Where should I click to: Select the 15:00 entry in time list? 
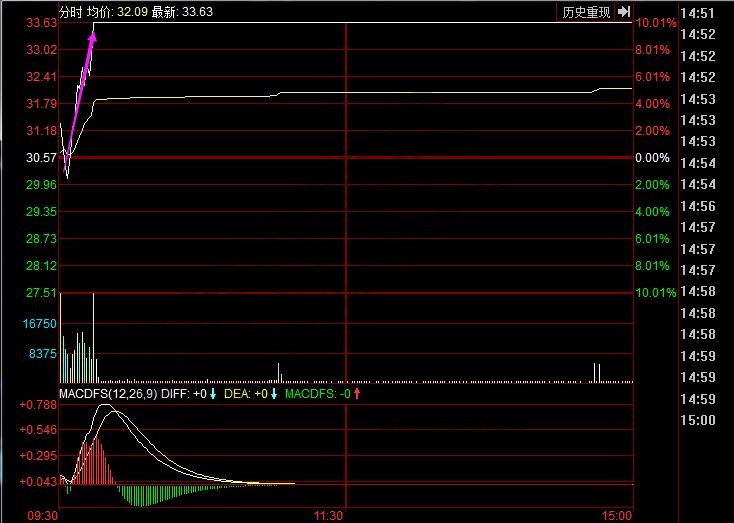(x=696, y=420)
